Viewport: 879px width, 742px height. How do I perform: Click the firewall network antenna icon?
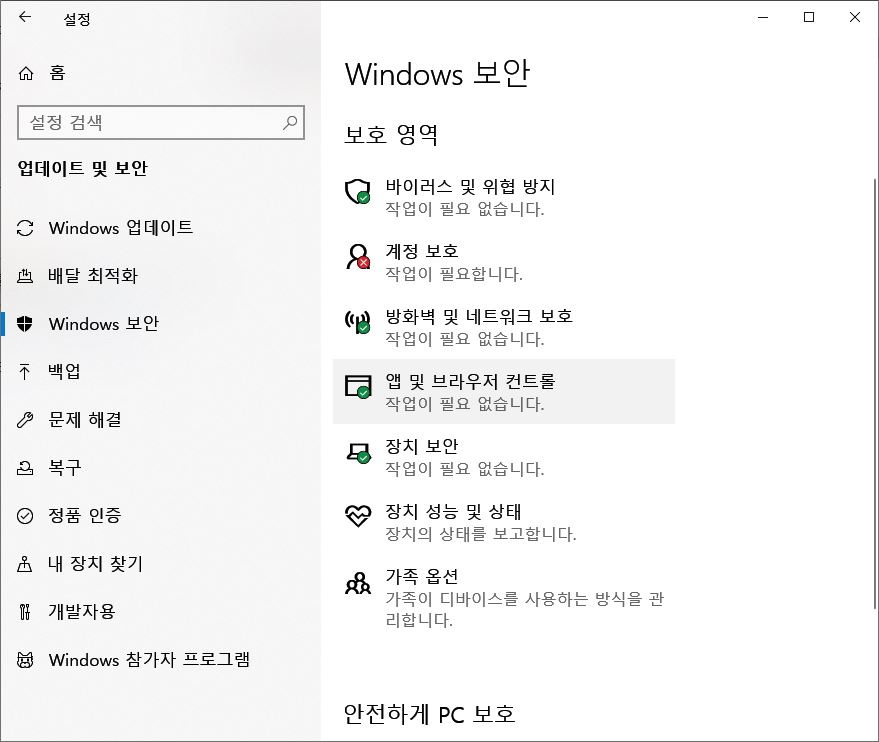click(358, 322)
